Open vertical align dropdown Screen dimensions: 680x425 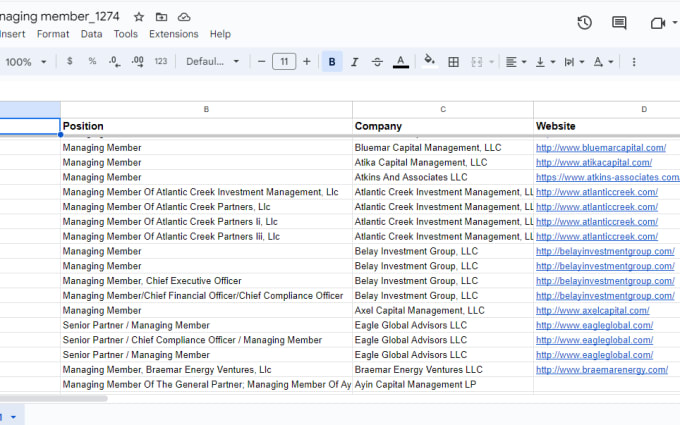[545, 62]
